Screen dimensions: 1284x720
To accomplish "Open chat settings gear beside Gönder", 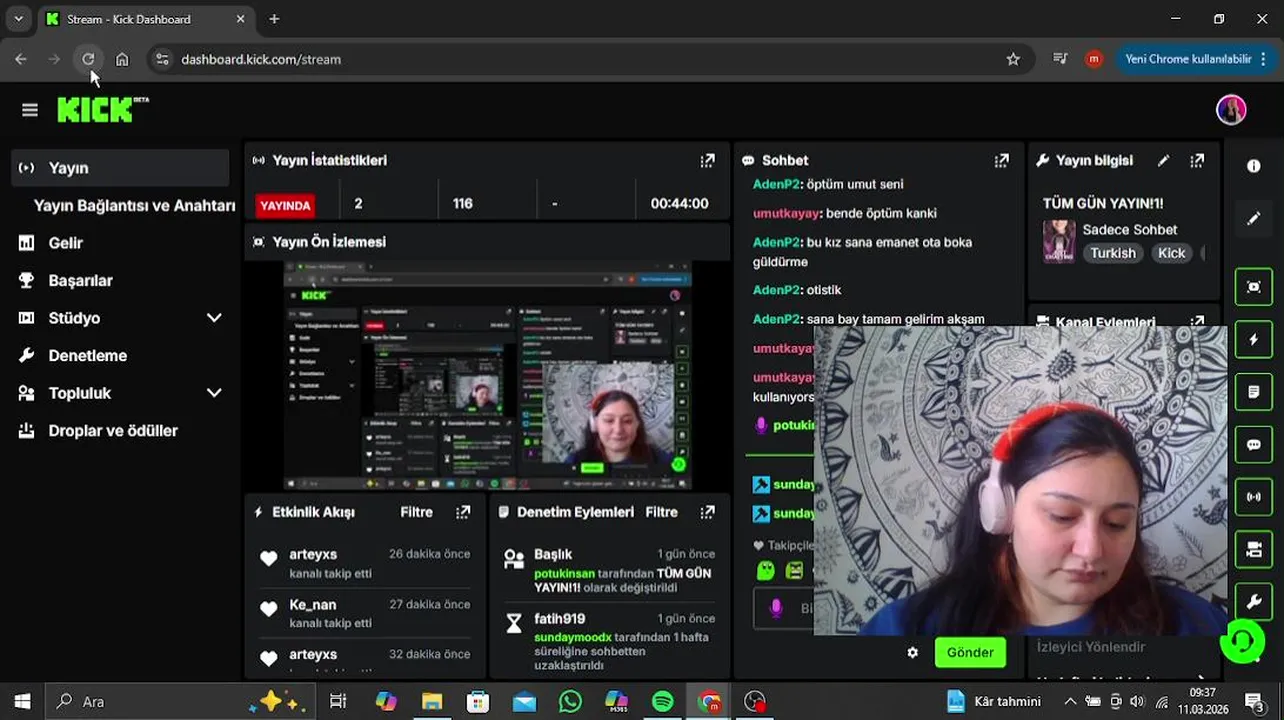I will coord(913,652).
